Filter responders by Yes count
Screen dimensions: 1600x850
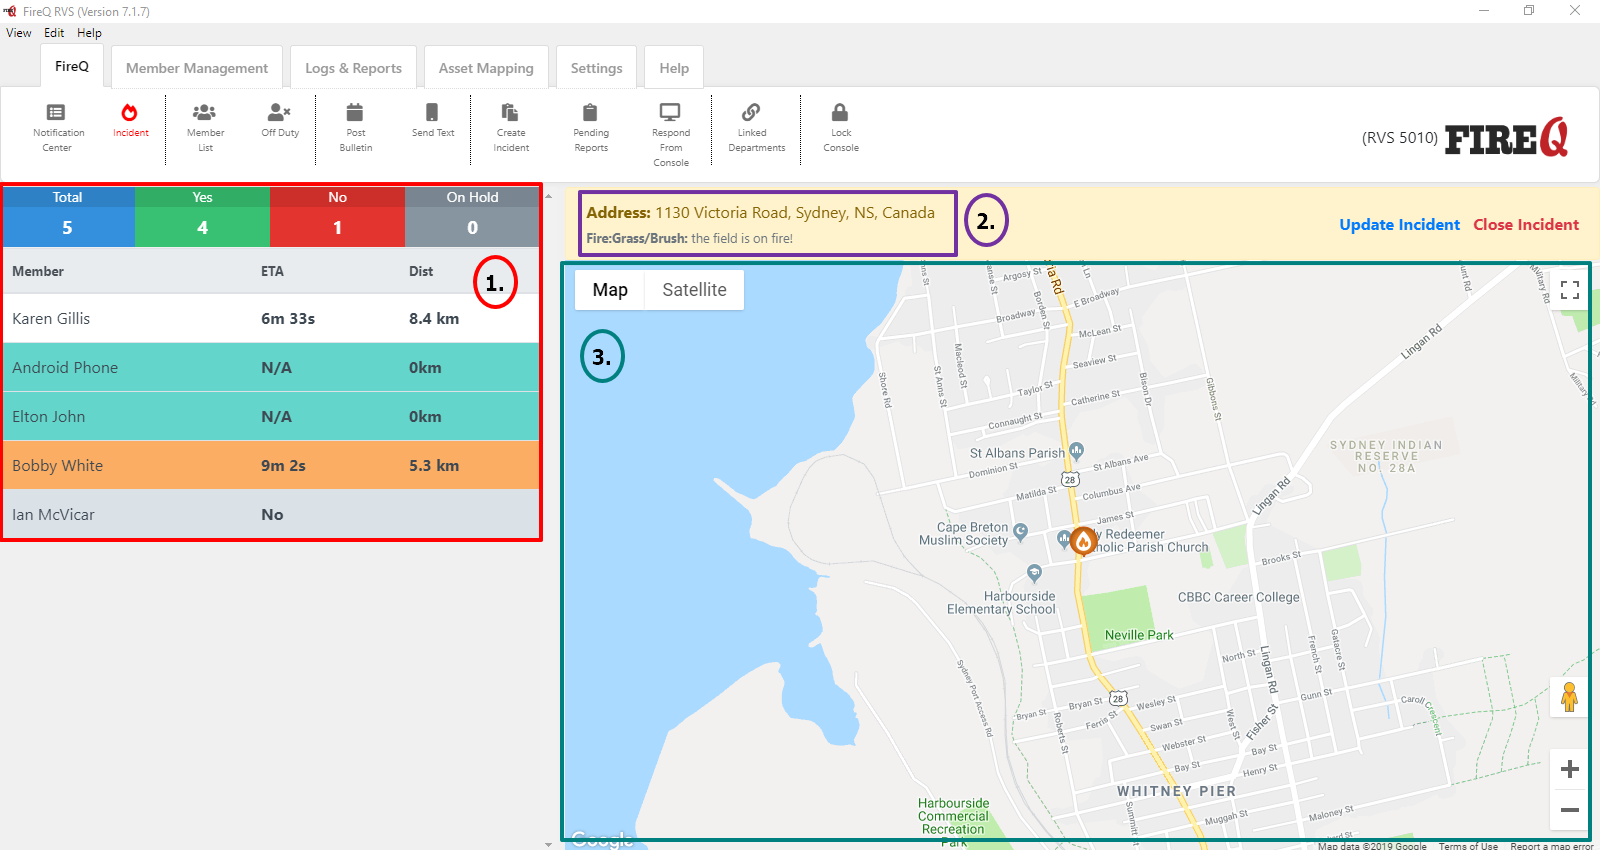[203, 216]
